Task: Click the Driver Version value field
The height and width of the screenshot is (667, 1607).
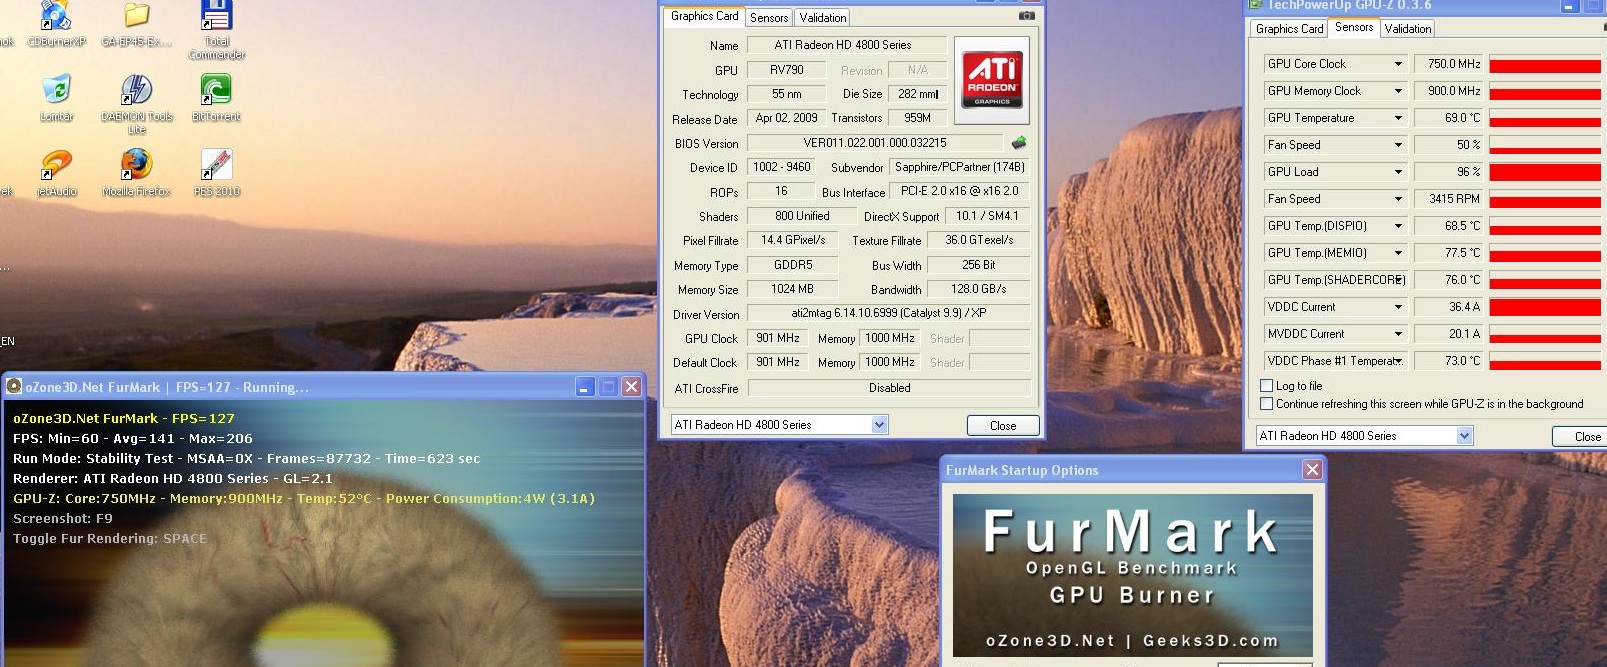Action: click(889, 313)
